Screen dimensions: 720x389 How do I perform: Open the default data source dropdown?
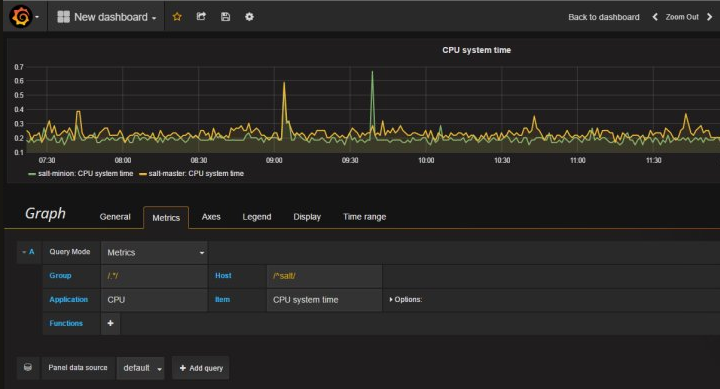(141, 368)
